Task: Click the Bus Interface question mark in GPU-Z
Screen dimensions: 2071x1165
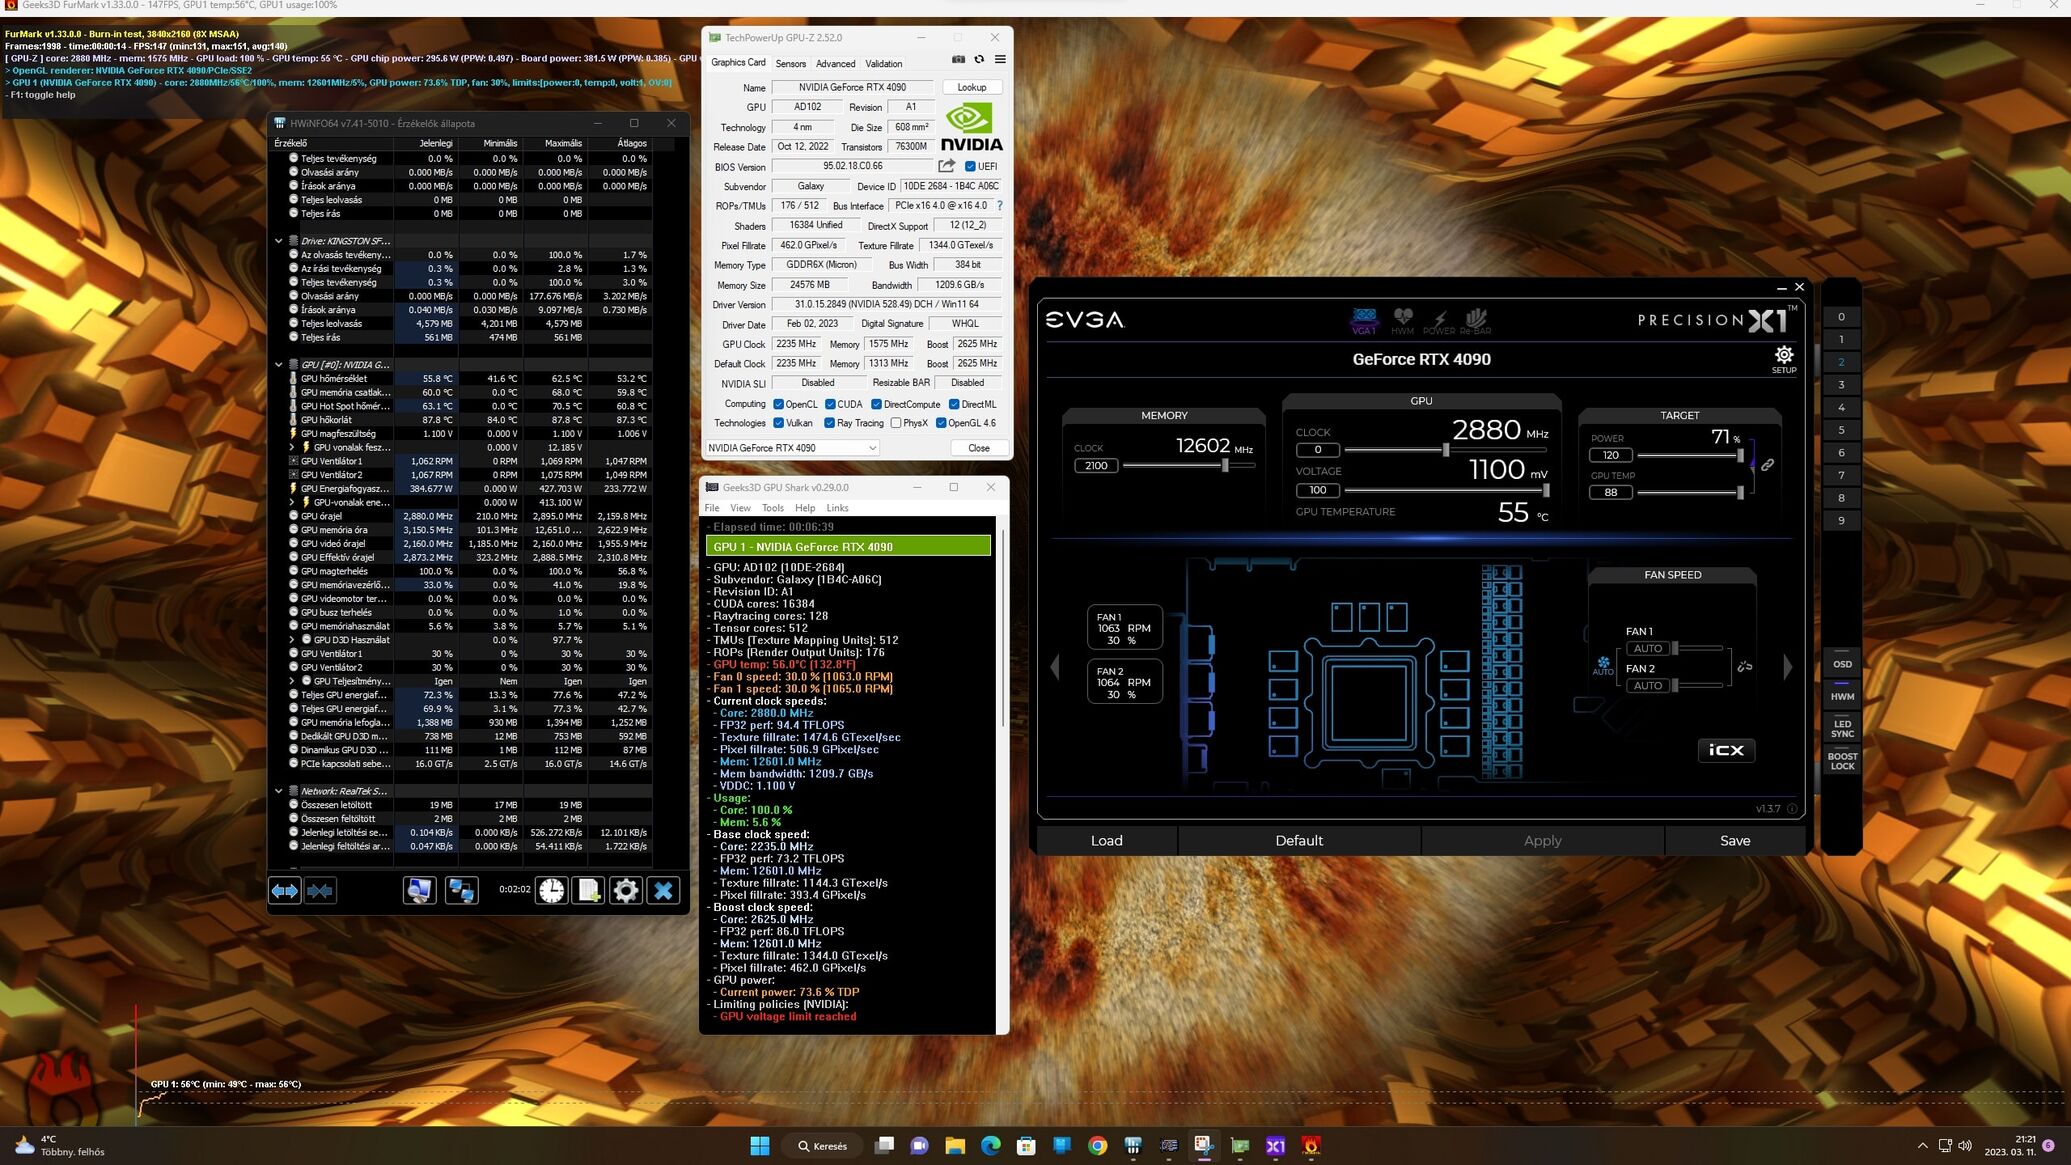Action: tap(999, 206)
